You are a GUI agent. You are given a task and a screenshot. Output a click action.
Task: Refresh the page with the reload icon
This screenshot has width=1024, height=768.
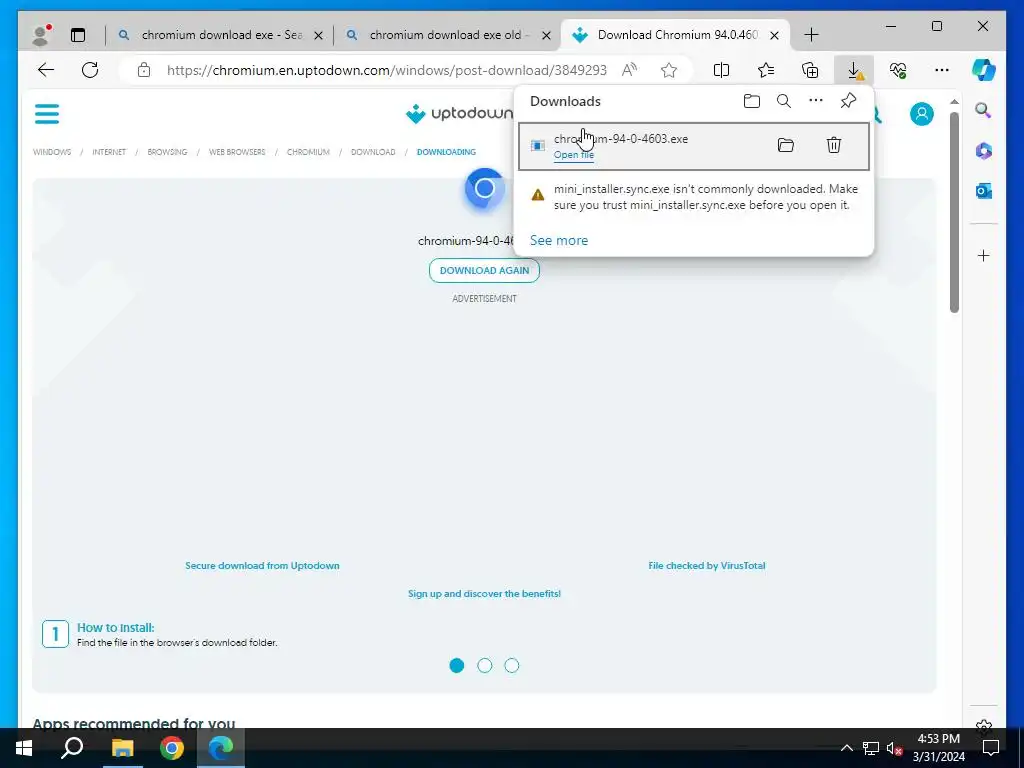tap(90, 70)
